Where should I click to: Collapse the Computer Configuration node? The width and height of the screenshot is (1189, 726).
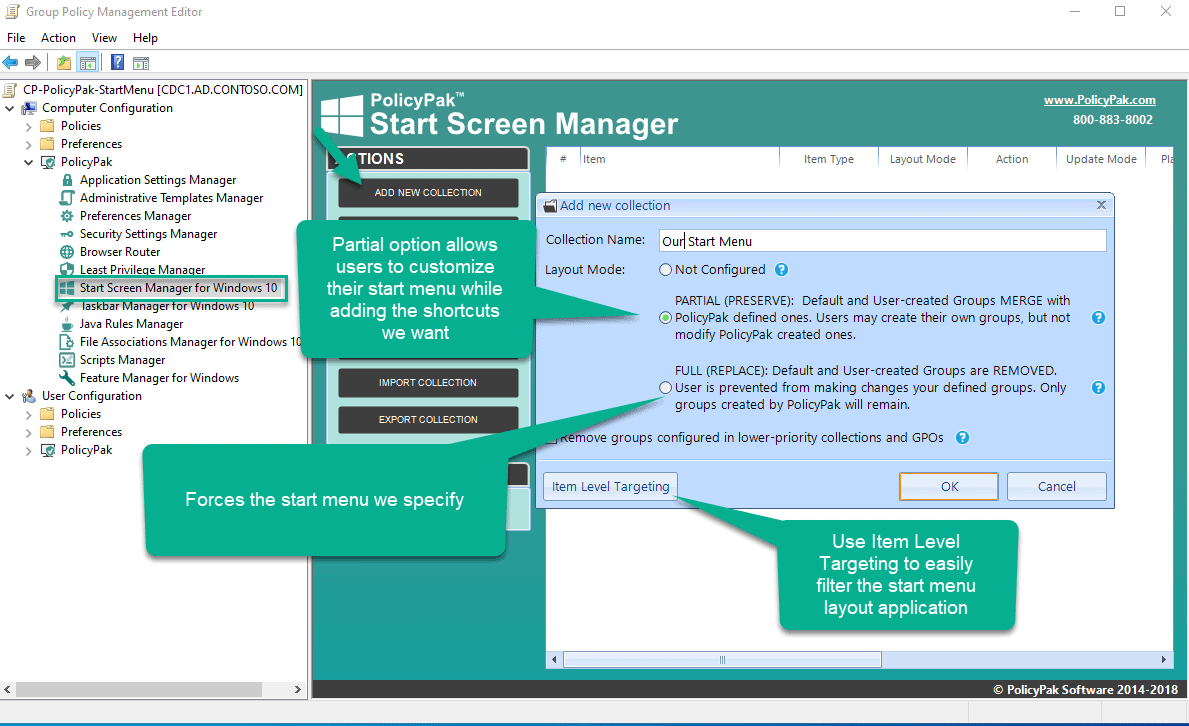pyautogui.click(x=10, y=108)
